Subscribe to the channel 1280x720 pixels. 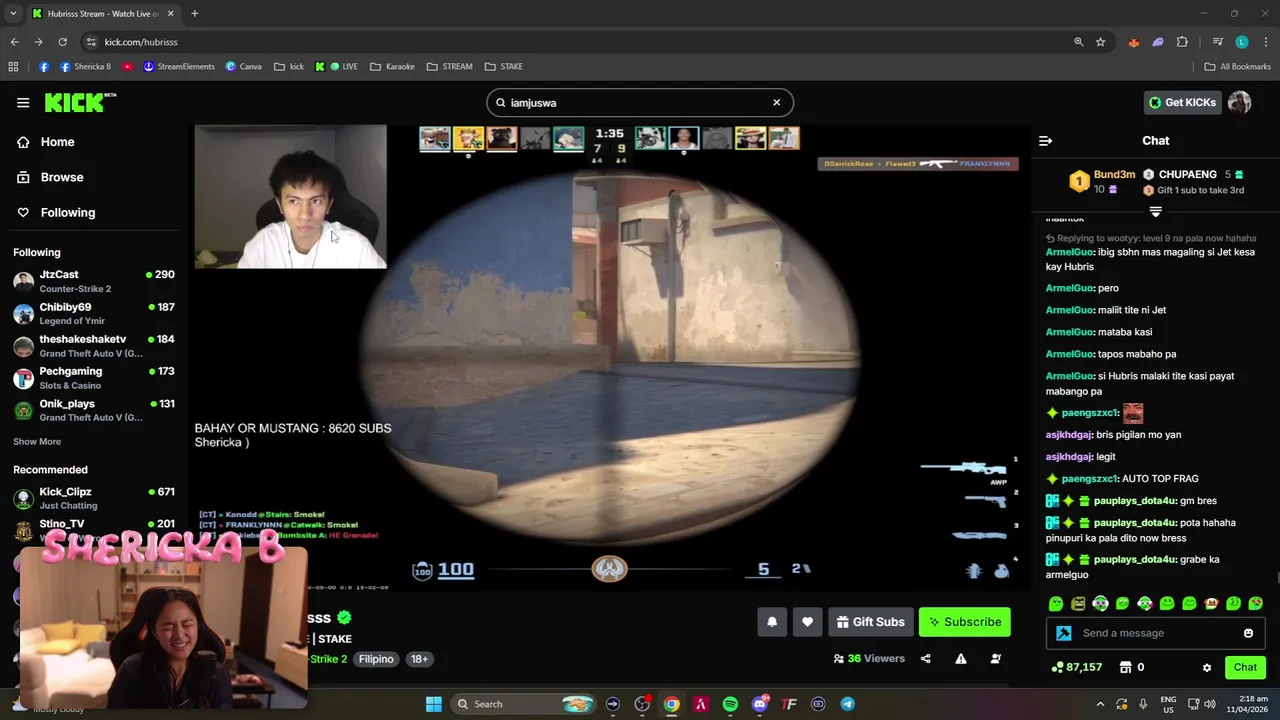coord(965,622)
